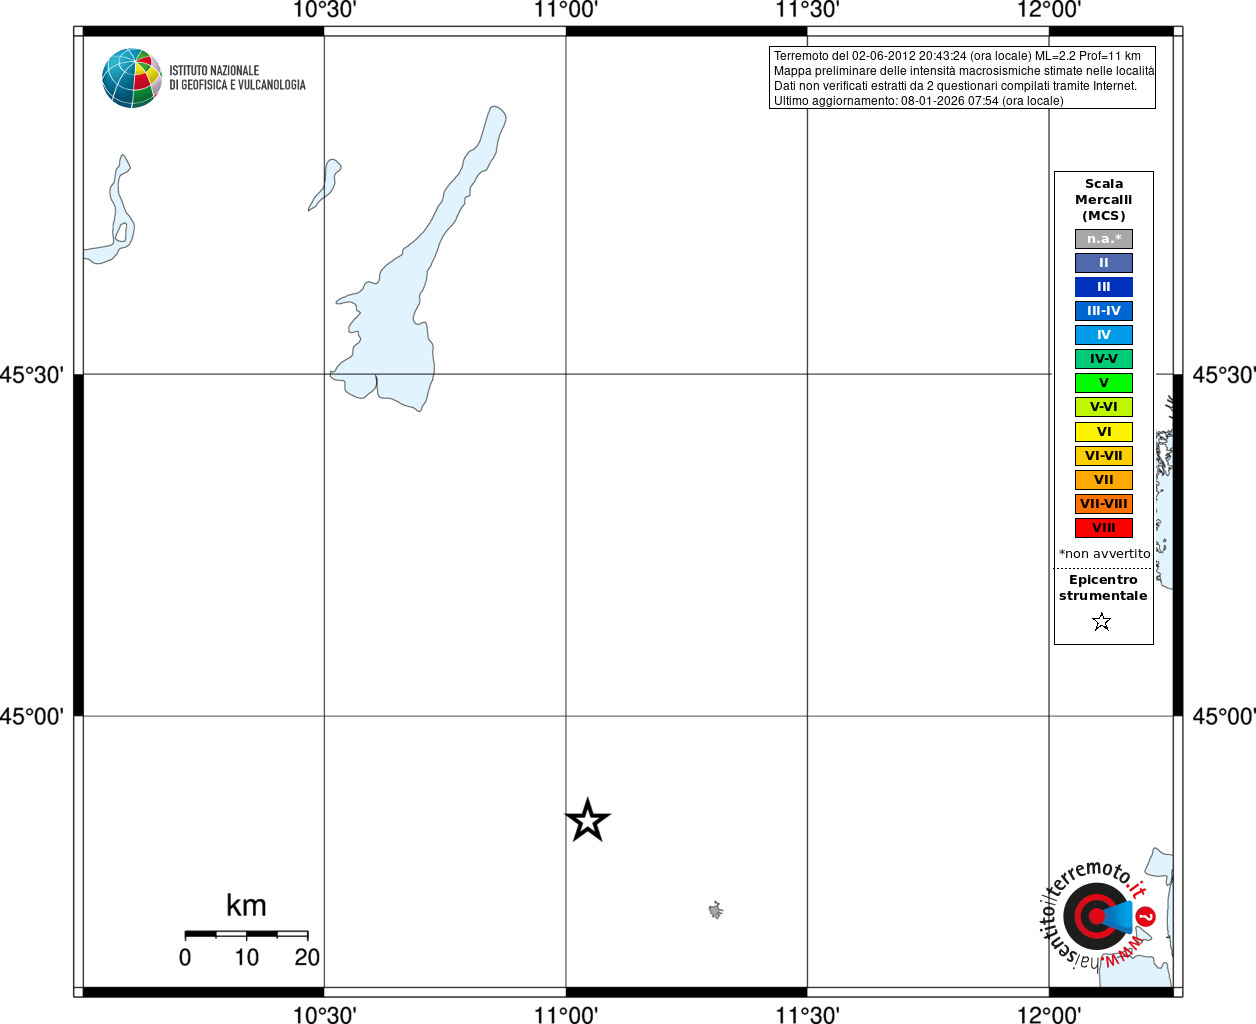1256x1024 pixels.
Task: Click the haisentitoilterremoto.it logo
Action: [x=1099, y=915]
